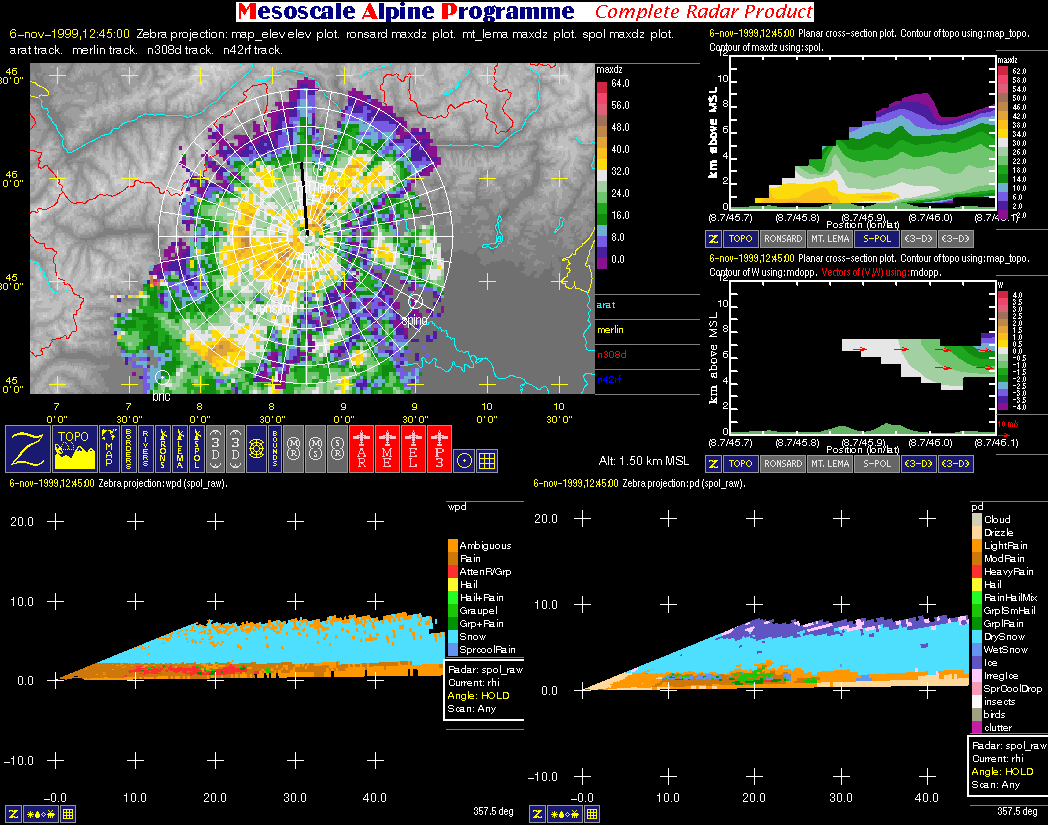Select S-POL tab in upper cross-section

coord(877,239)
